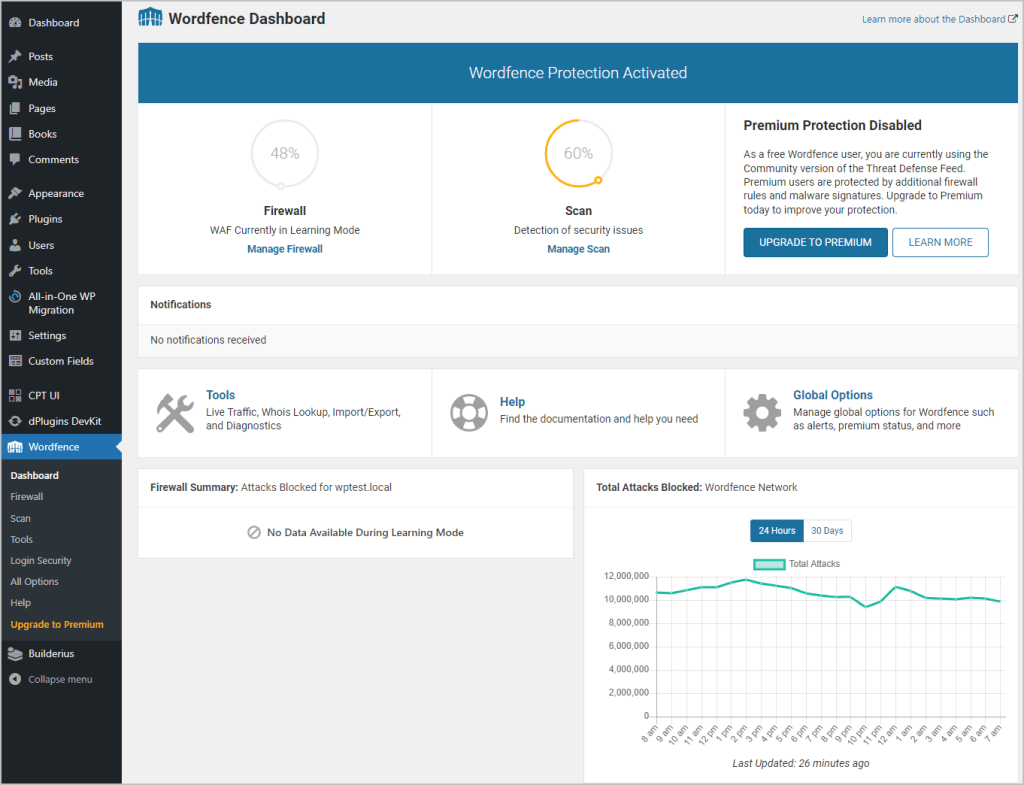Click the 60% Scan progress circle

578,153
